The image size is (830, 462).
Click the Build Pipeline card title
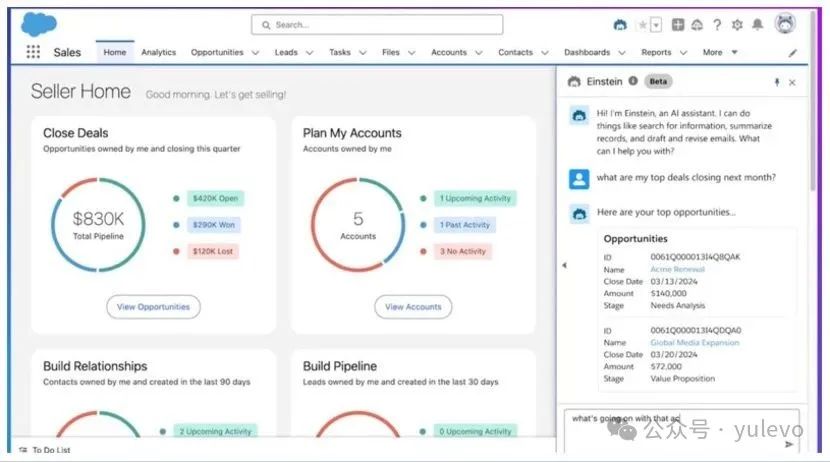(x=340, y=366)
